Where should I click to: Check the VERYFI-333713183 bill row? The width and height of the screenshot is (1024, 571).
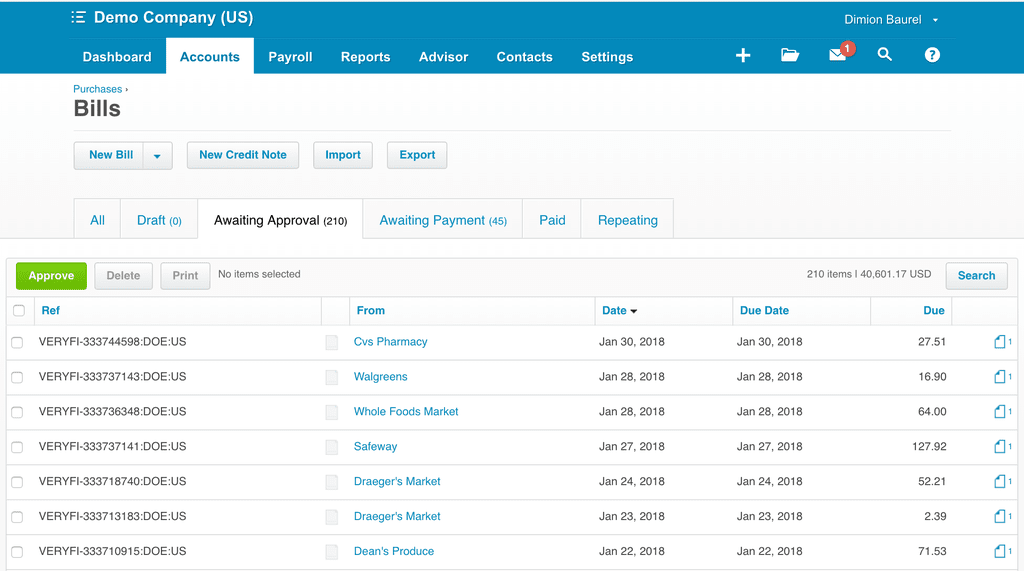click(x=17, y=517)
